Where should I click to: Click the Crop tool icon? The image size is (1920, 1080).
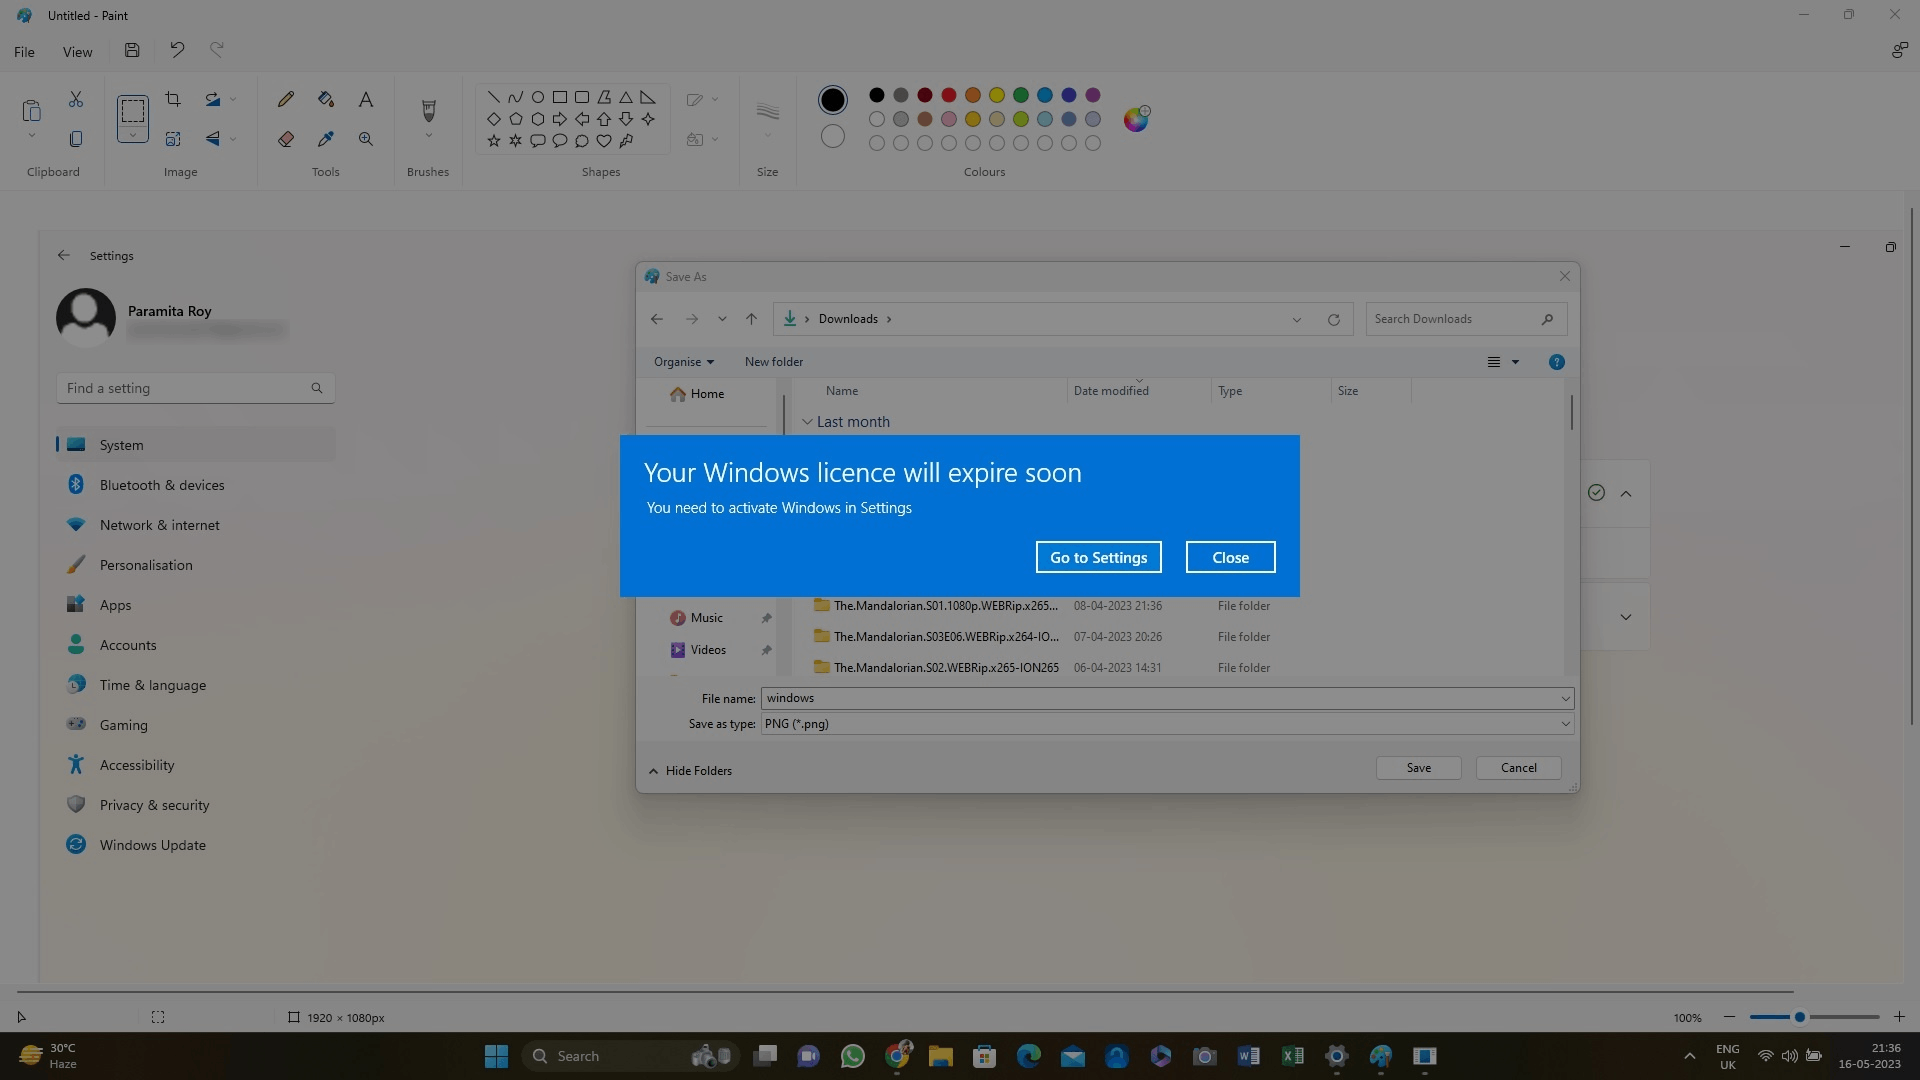(x=173, y=99)
